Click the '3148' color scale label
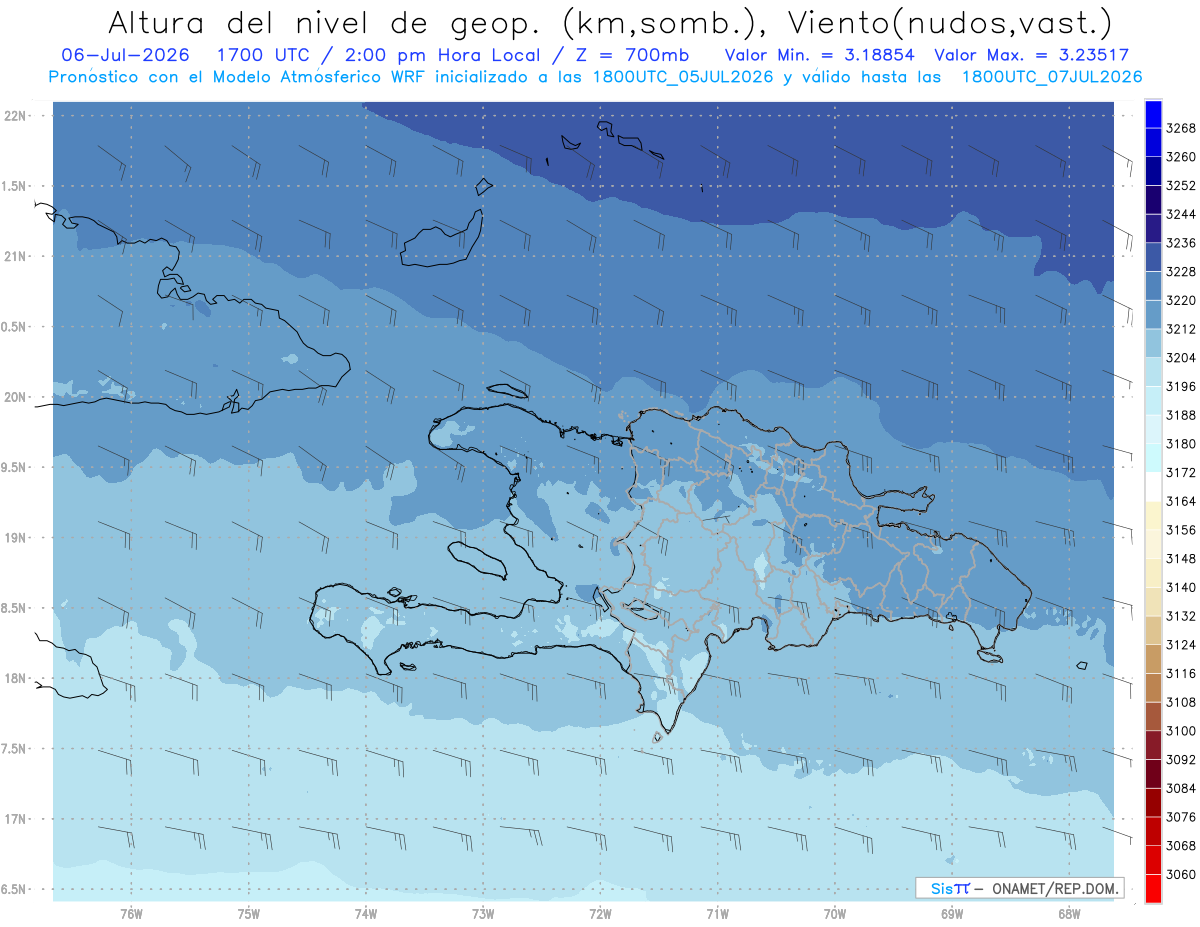The image size is (1200, 927). pos(1181,559)
